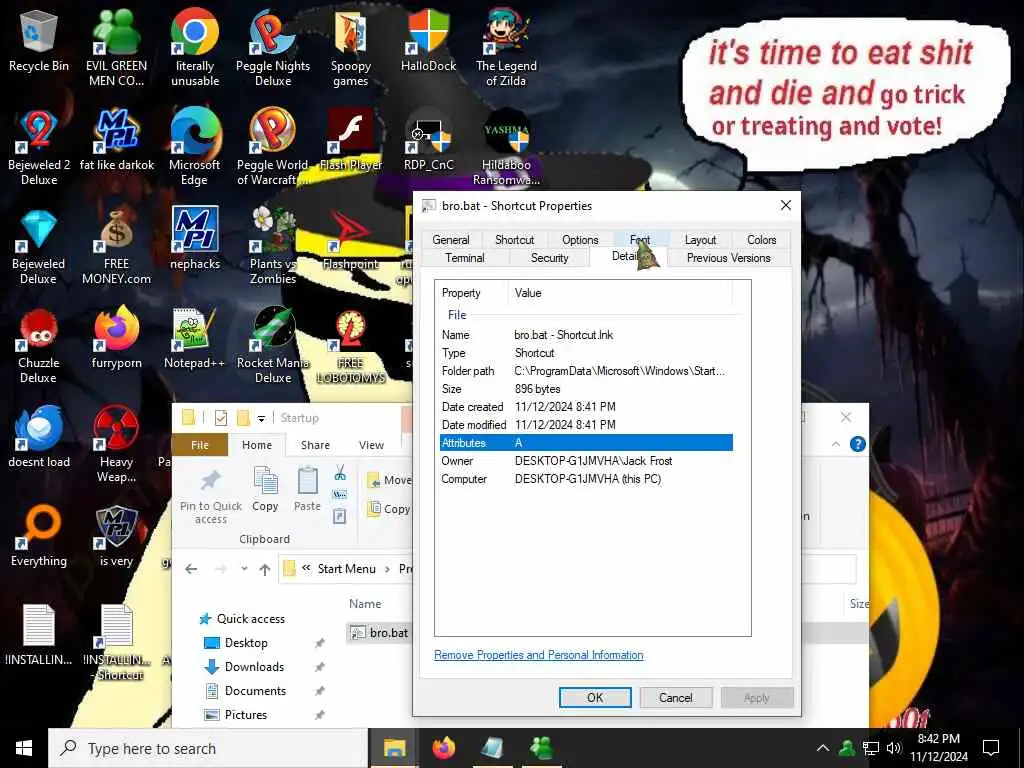This screenshot has height=768, width=1024.
Task: Open the Flashpoint shortcut
Action: click(x=351, y=238)
